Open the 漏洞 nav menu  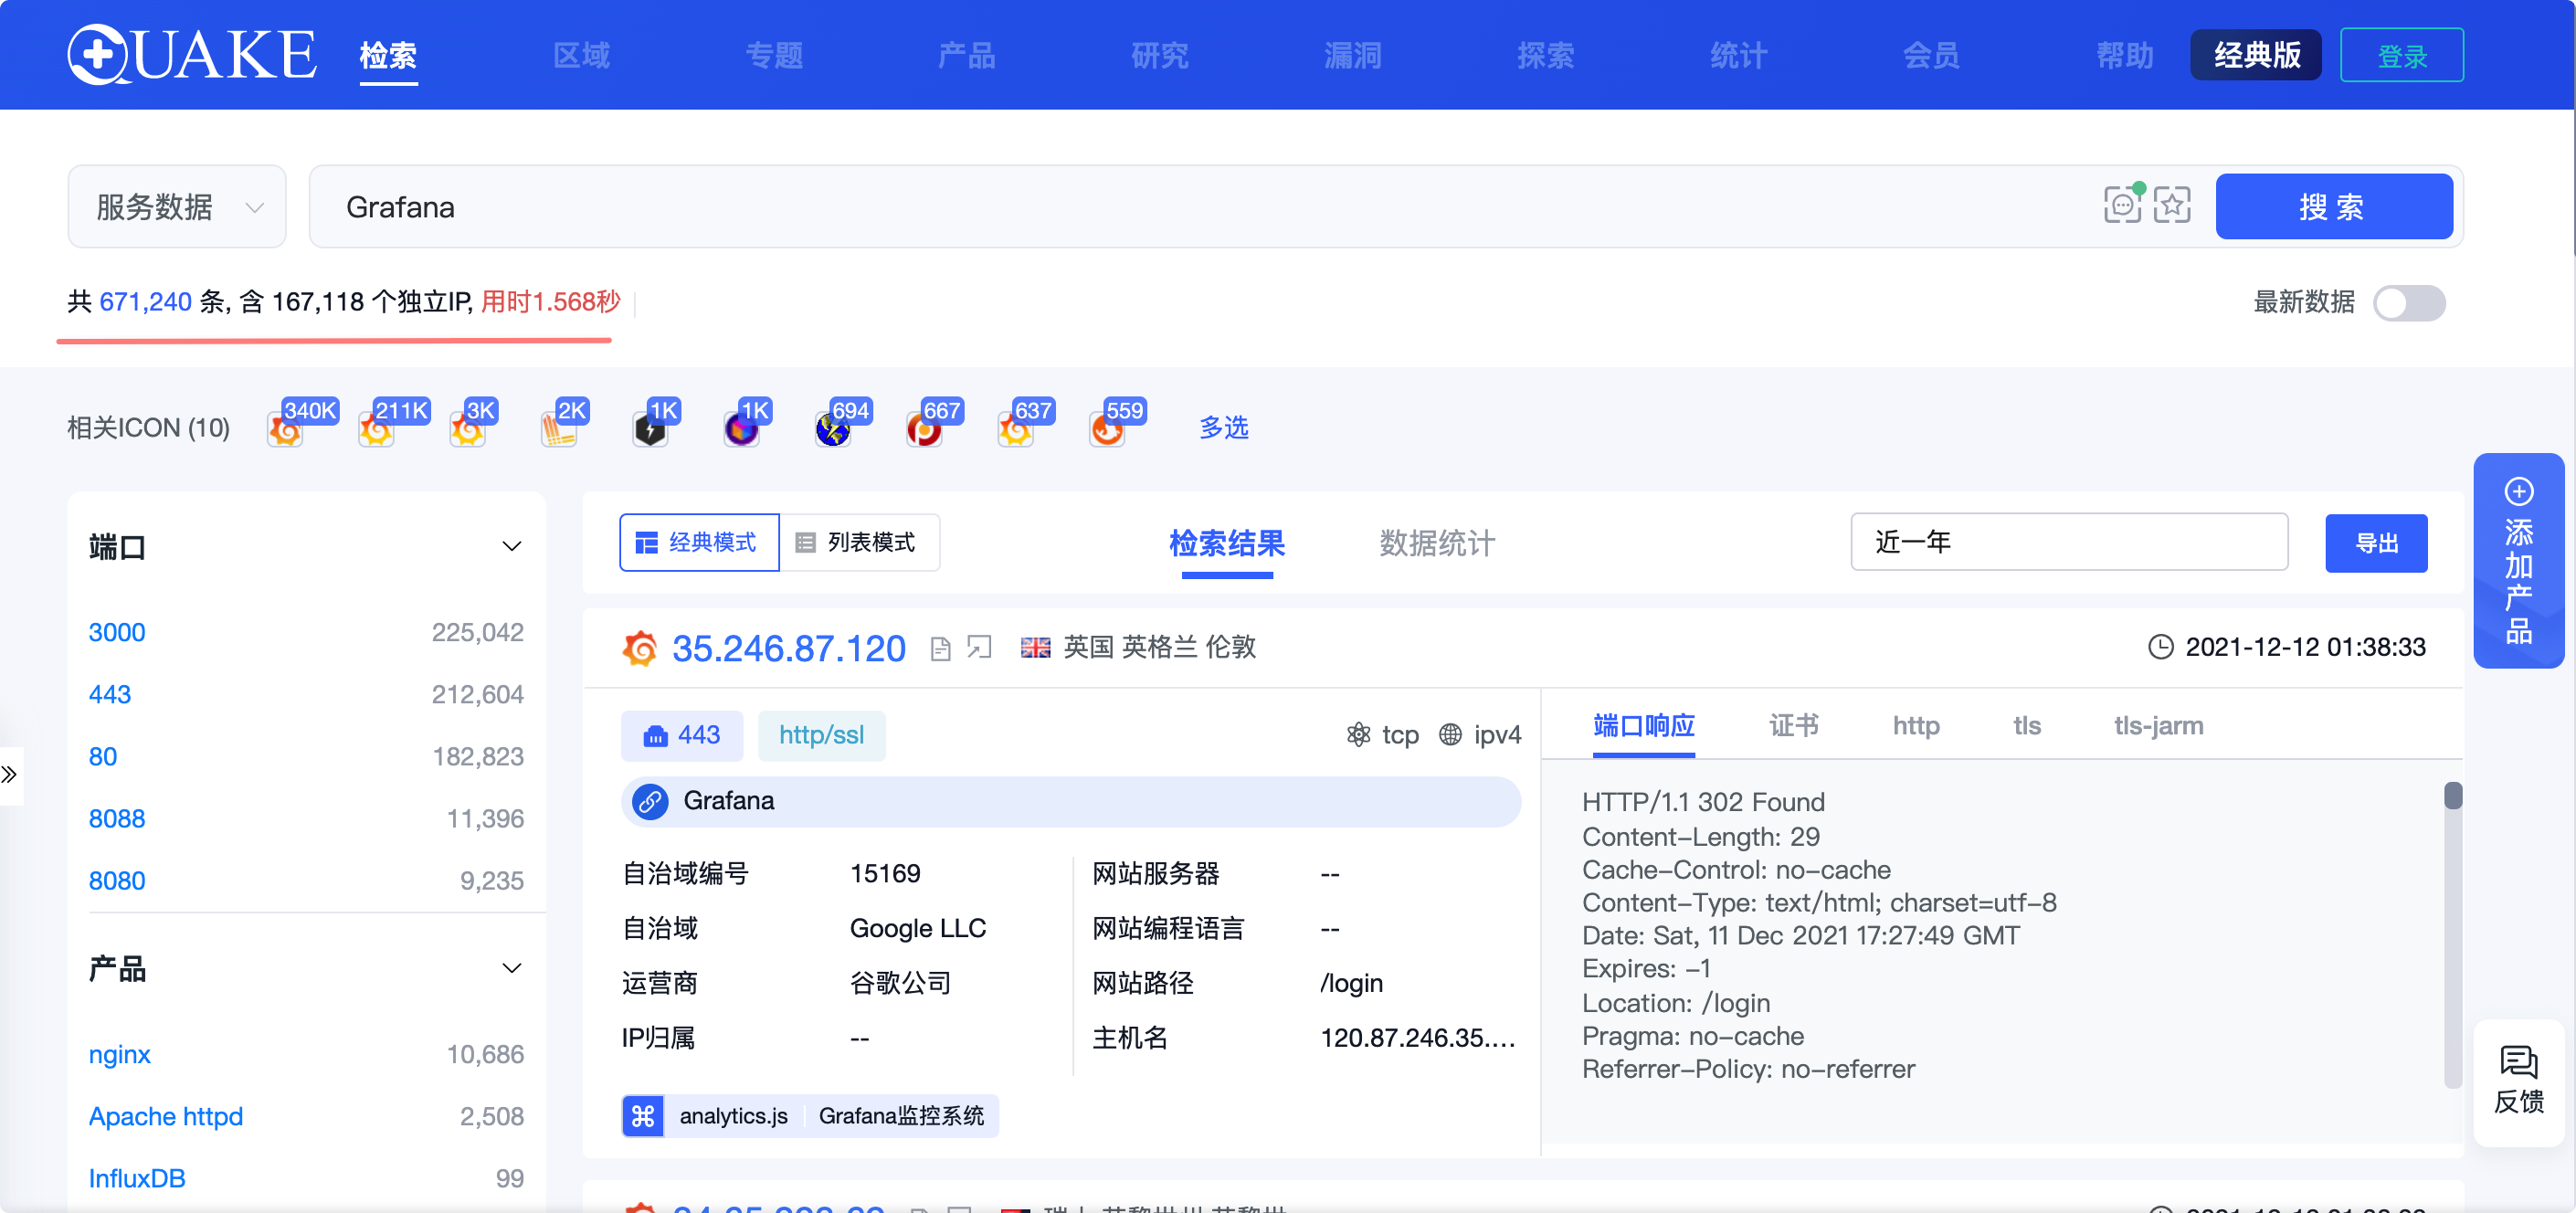point(1352,55)
